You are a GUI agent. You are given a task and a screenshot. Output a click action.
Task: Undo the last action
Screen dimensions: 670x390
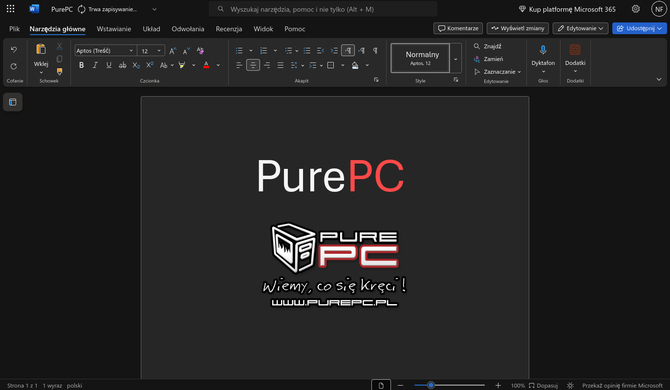[x=14, y=50]
